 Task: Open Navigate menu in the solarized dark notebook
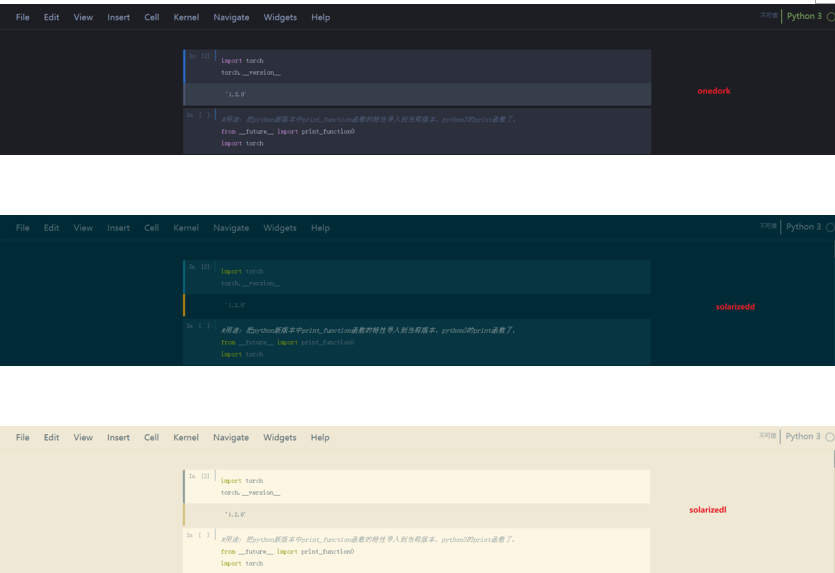(231, 227)
